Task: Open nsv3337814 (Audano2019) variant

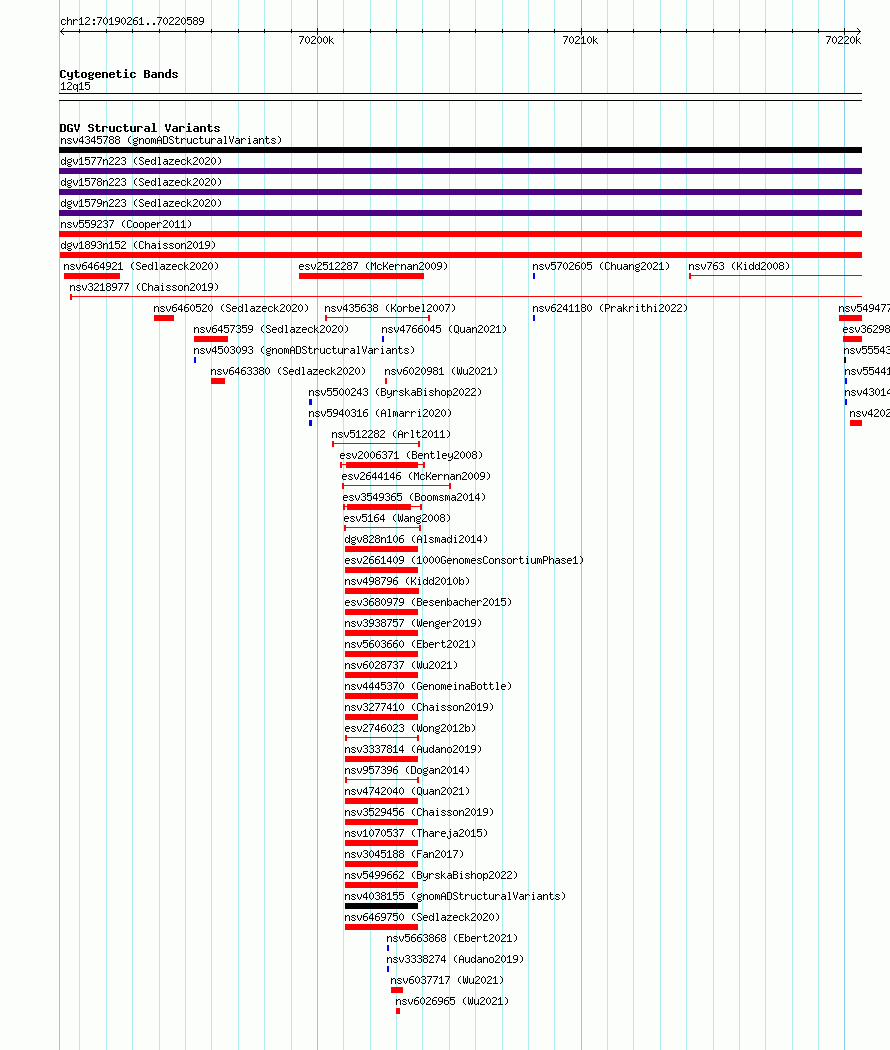Action: click(x=413, y=749)
